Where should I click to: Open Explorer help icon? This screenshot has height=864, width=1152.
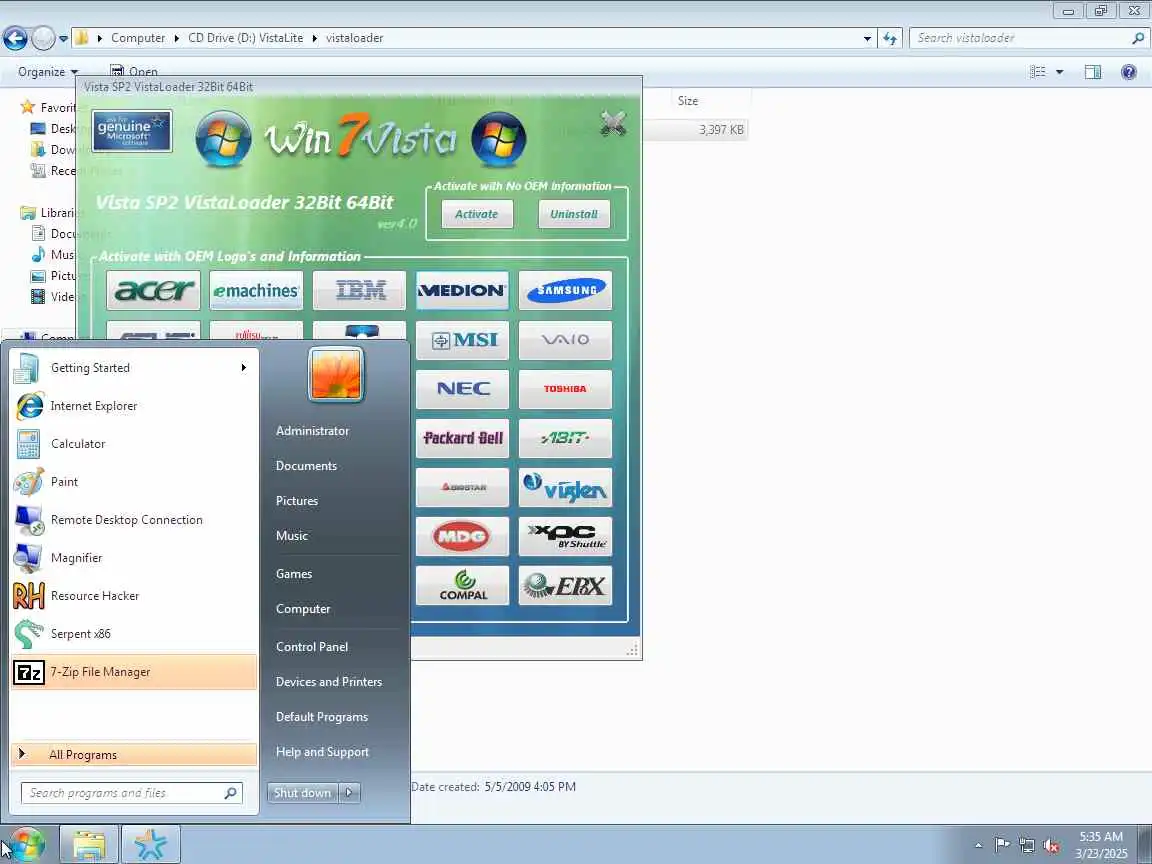tap(1128, 72)
